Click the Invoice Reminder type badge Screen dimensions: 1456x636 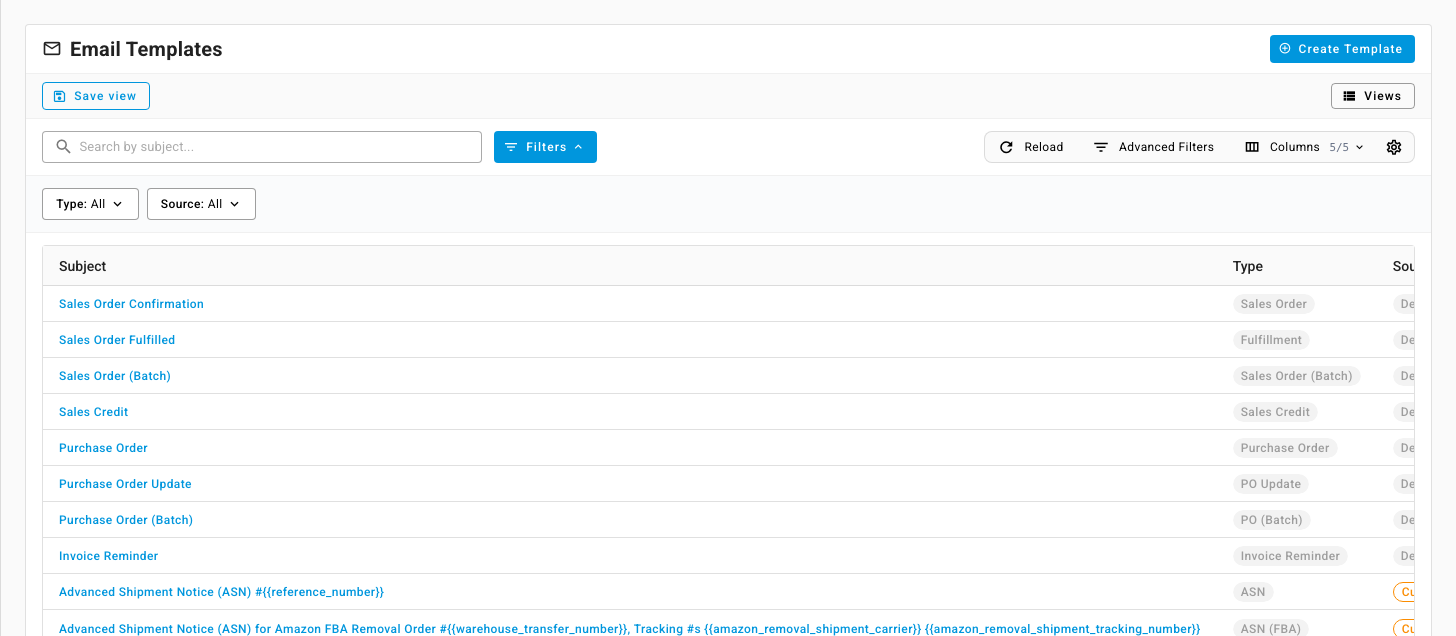coord(1290,556)
